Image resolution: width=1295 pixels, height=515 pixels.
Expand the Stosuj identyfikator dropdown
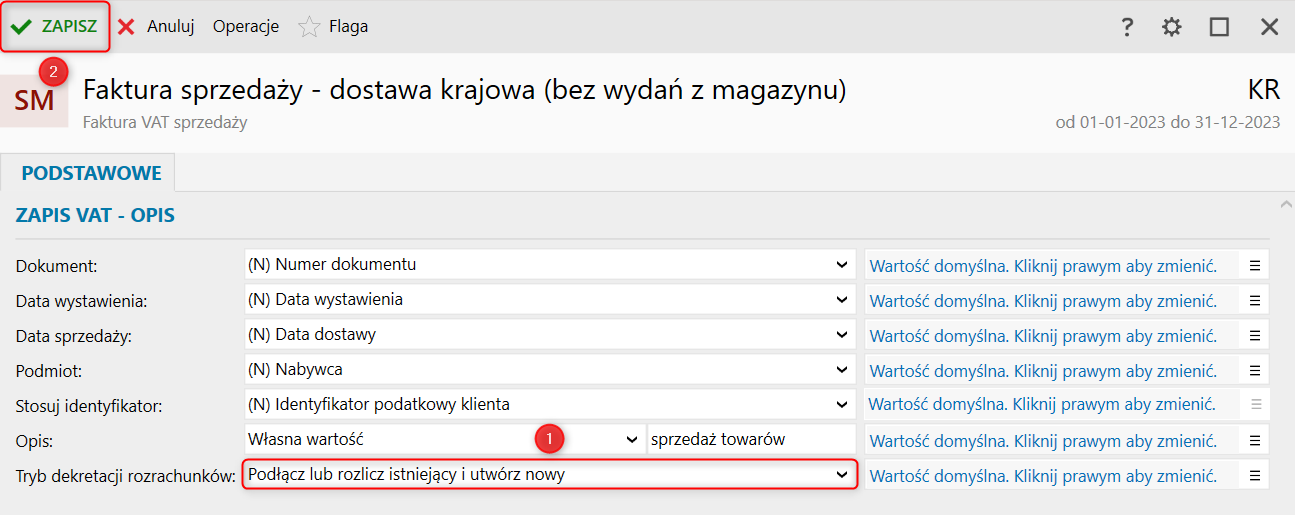coord(841,405)
